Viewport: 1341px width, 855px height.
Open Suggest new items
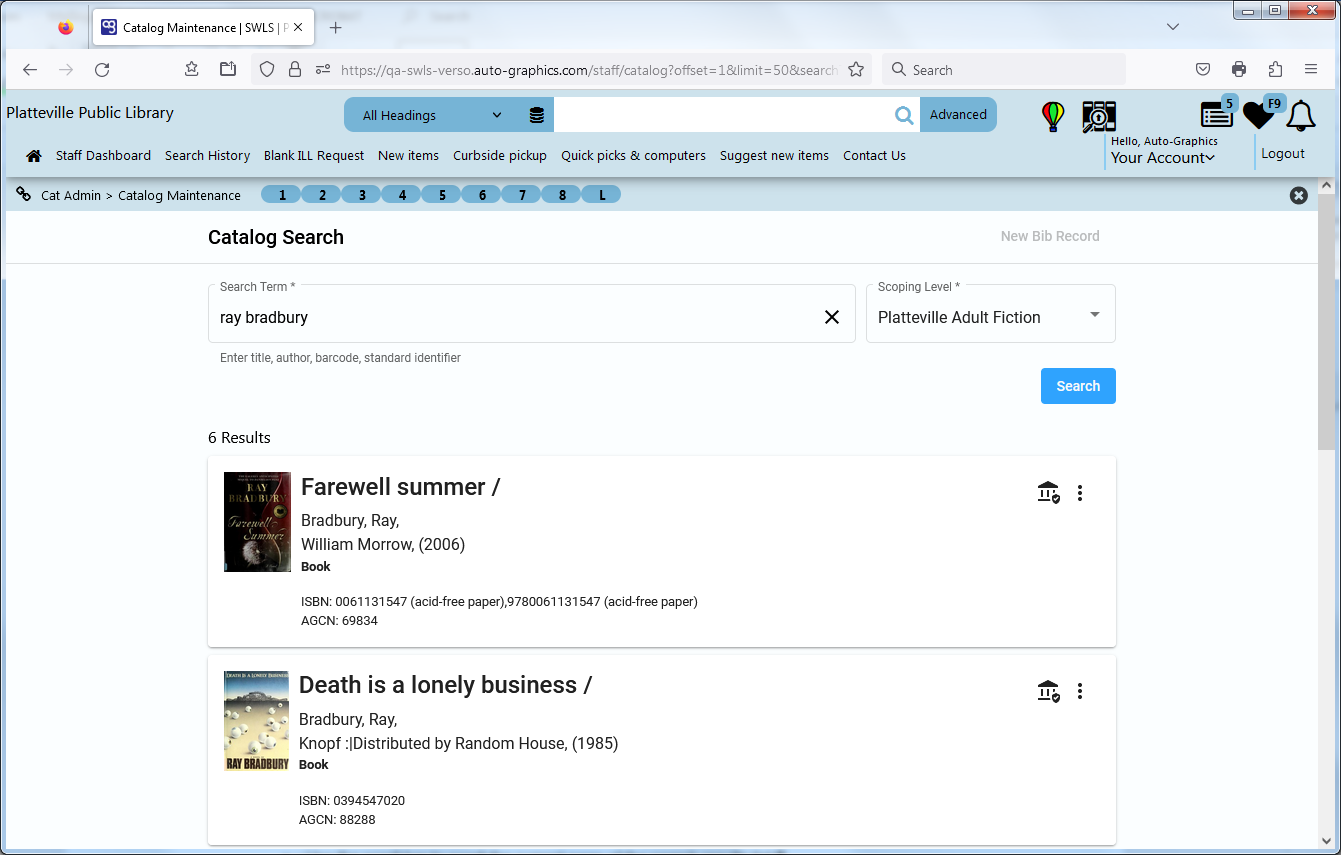774,156
